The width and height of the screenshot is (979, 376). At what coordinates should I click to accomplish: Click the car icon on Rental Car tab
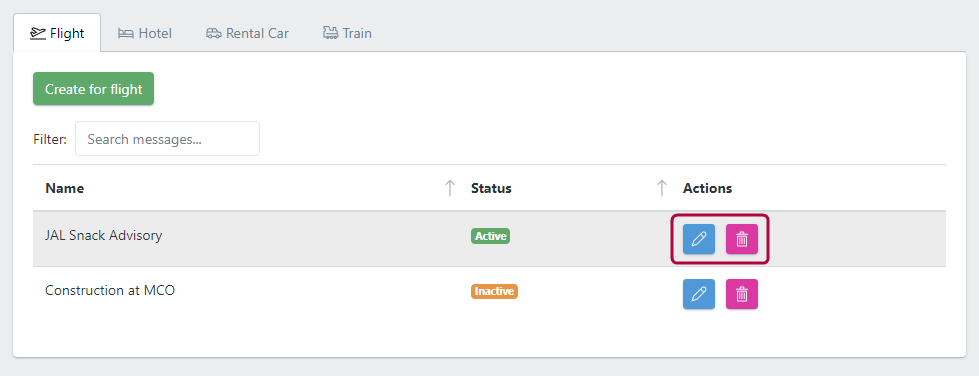pyautogui.click(x=214, y=33)
